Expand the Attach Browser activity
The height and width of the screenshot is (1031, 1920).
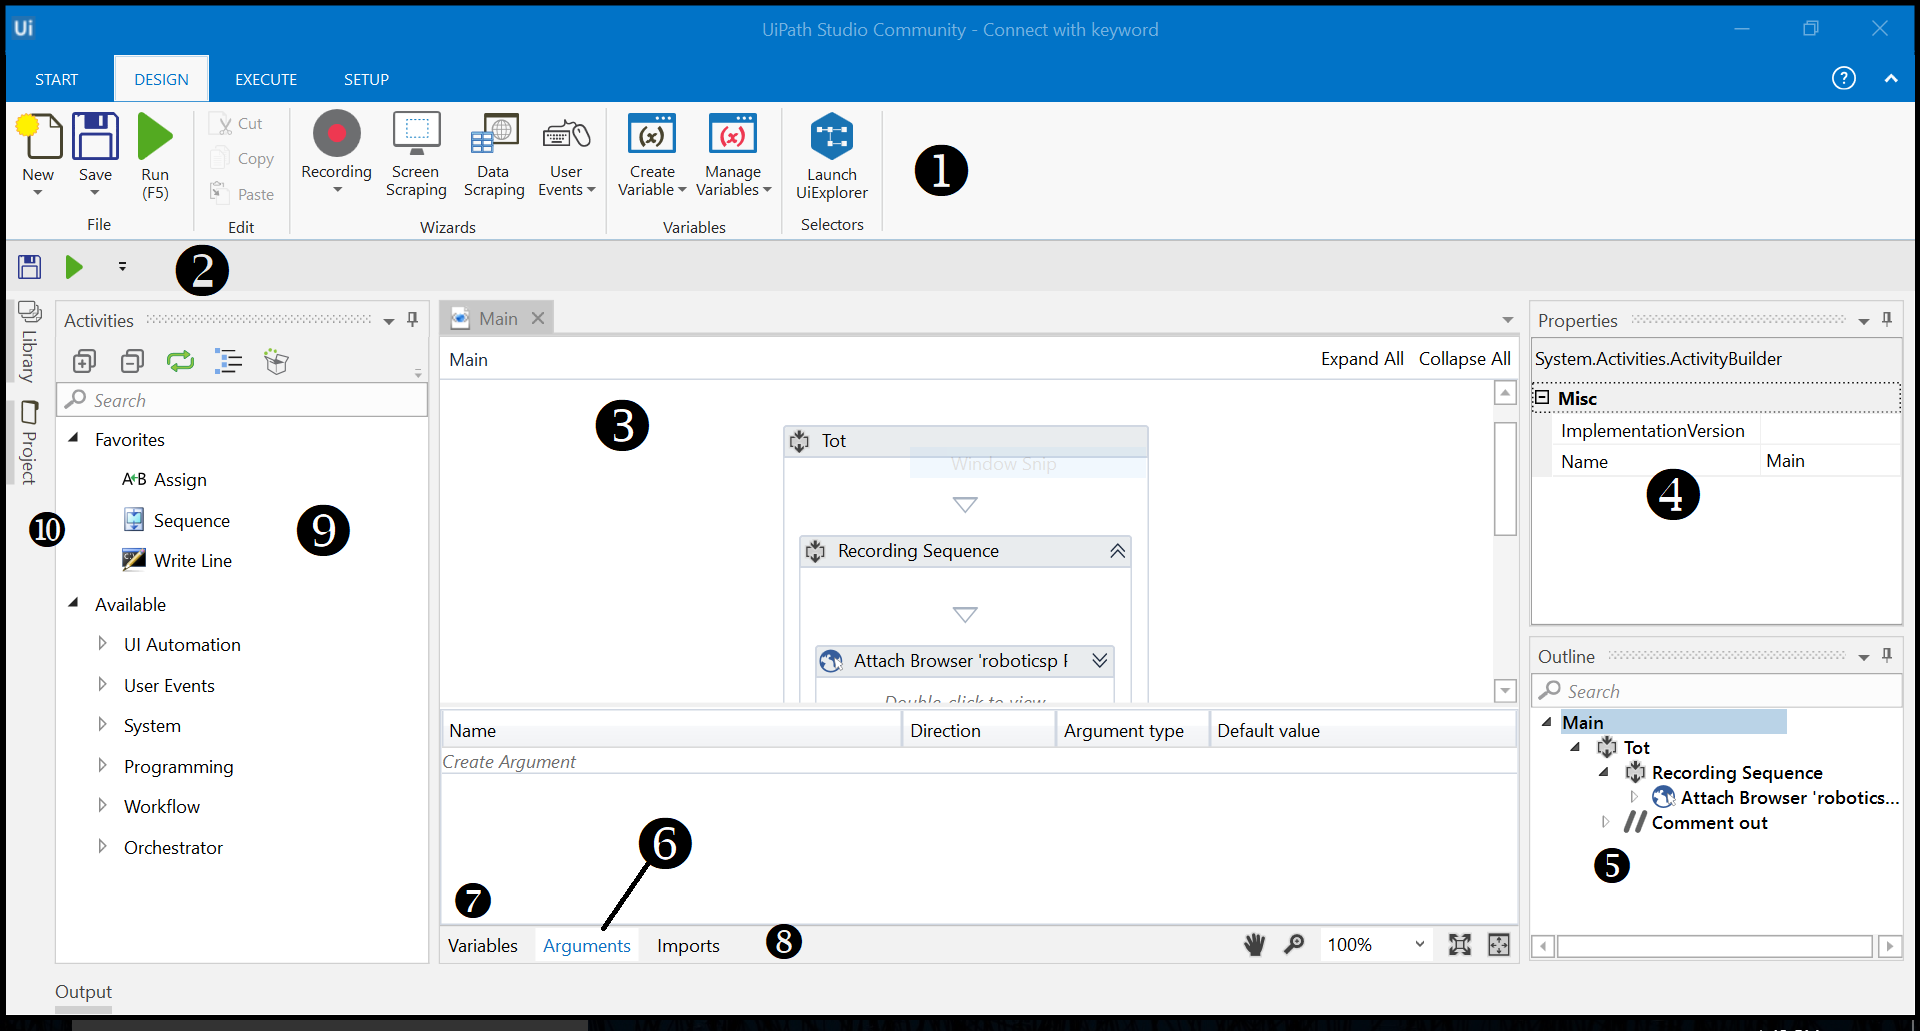tap(1100, 660)
